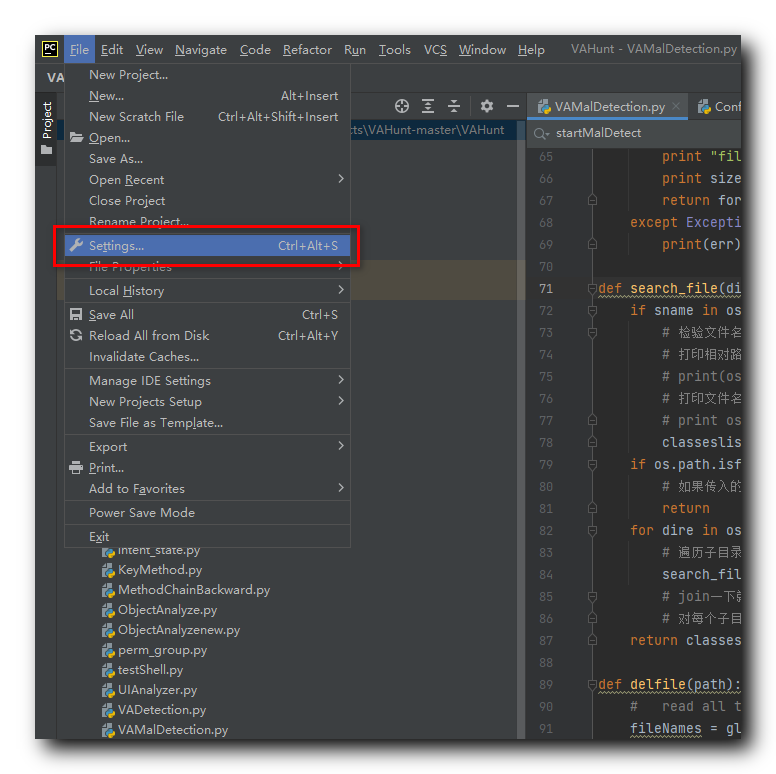Click the folder icon under Project sidebar
Viewport: 776px width, 774px height.
(47, 149)
